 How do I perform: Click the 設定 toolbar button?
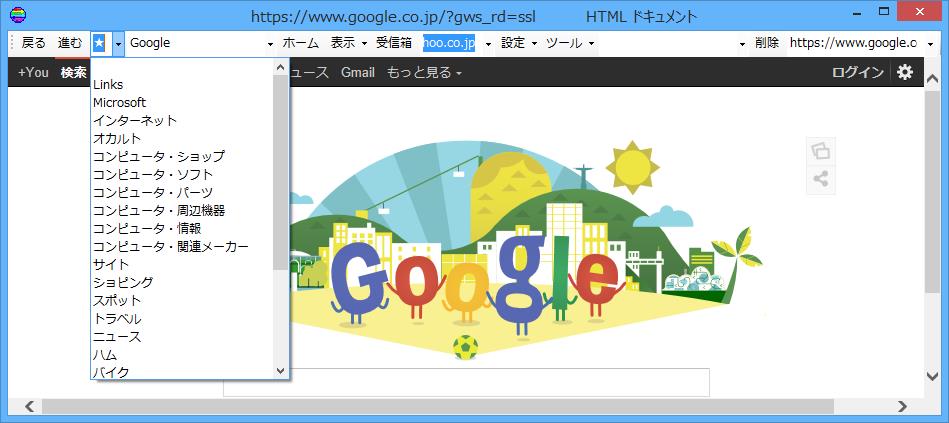(513, 43)
